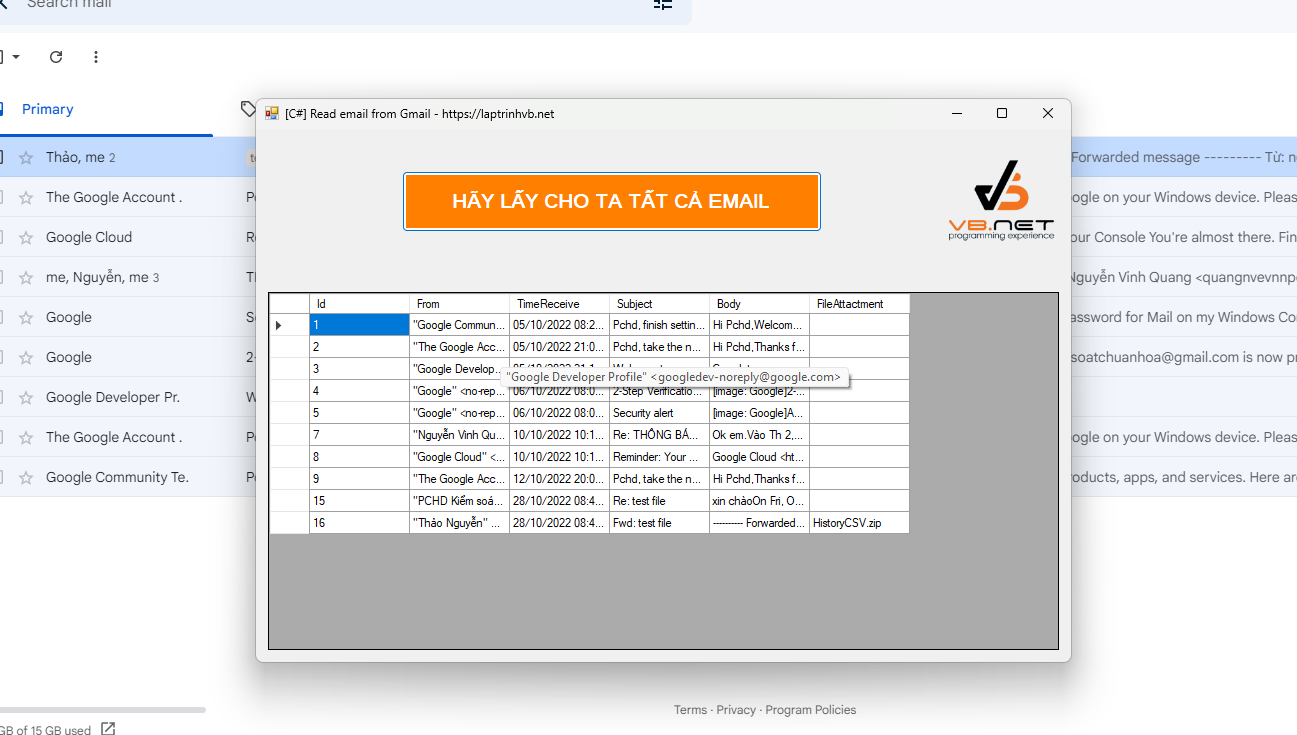
Task: Open the storage management external link icon
Action: [x=108, y=729]
